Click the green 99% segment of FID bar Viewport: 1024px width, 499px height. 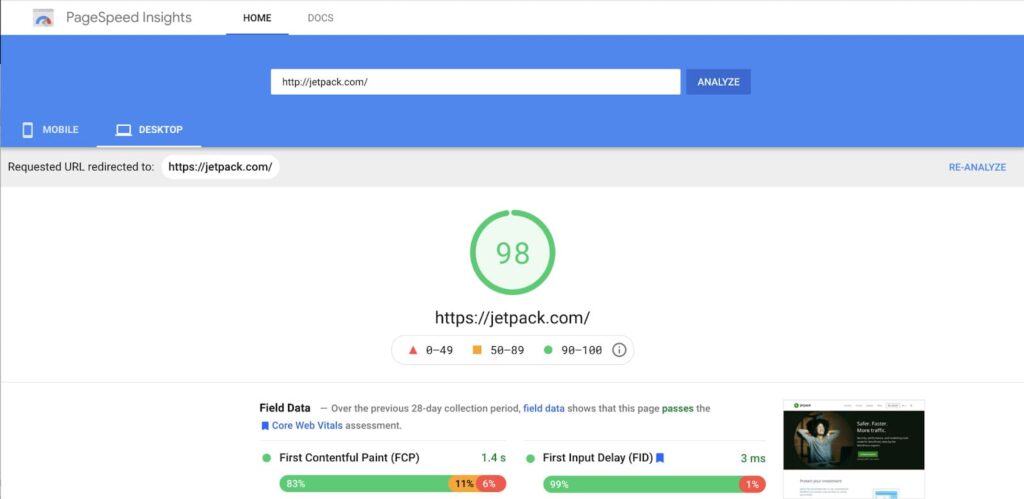click(x=641, y=484)
